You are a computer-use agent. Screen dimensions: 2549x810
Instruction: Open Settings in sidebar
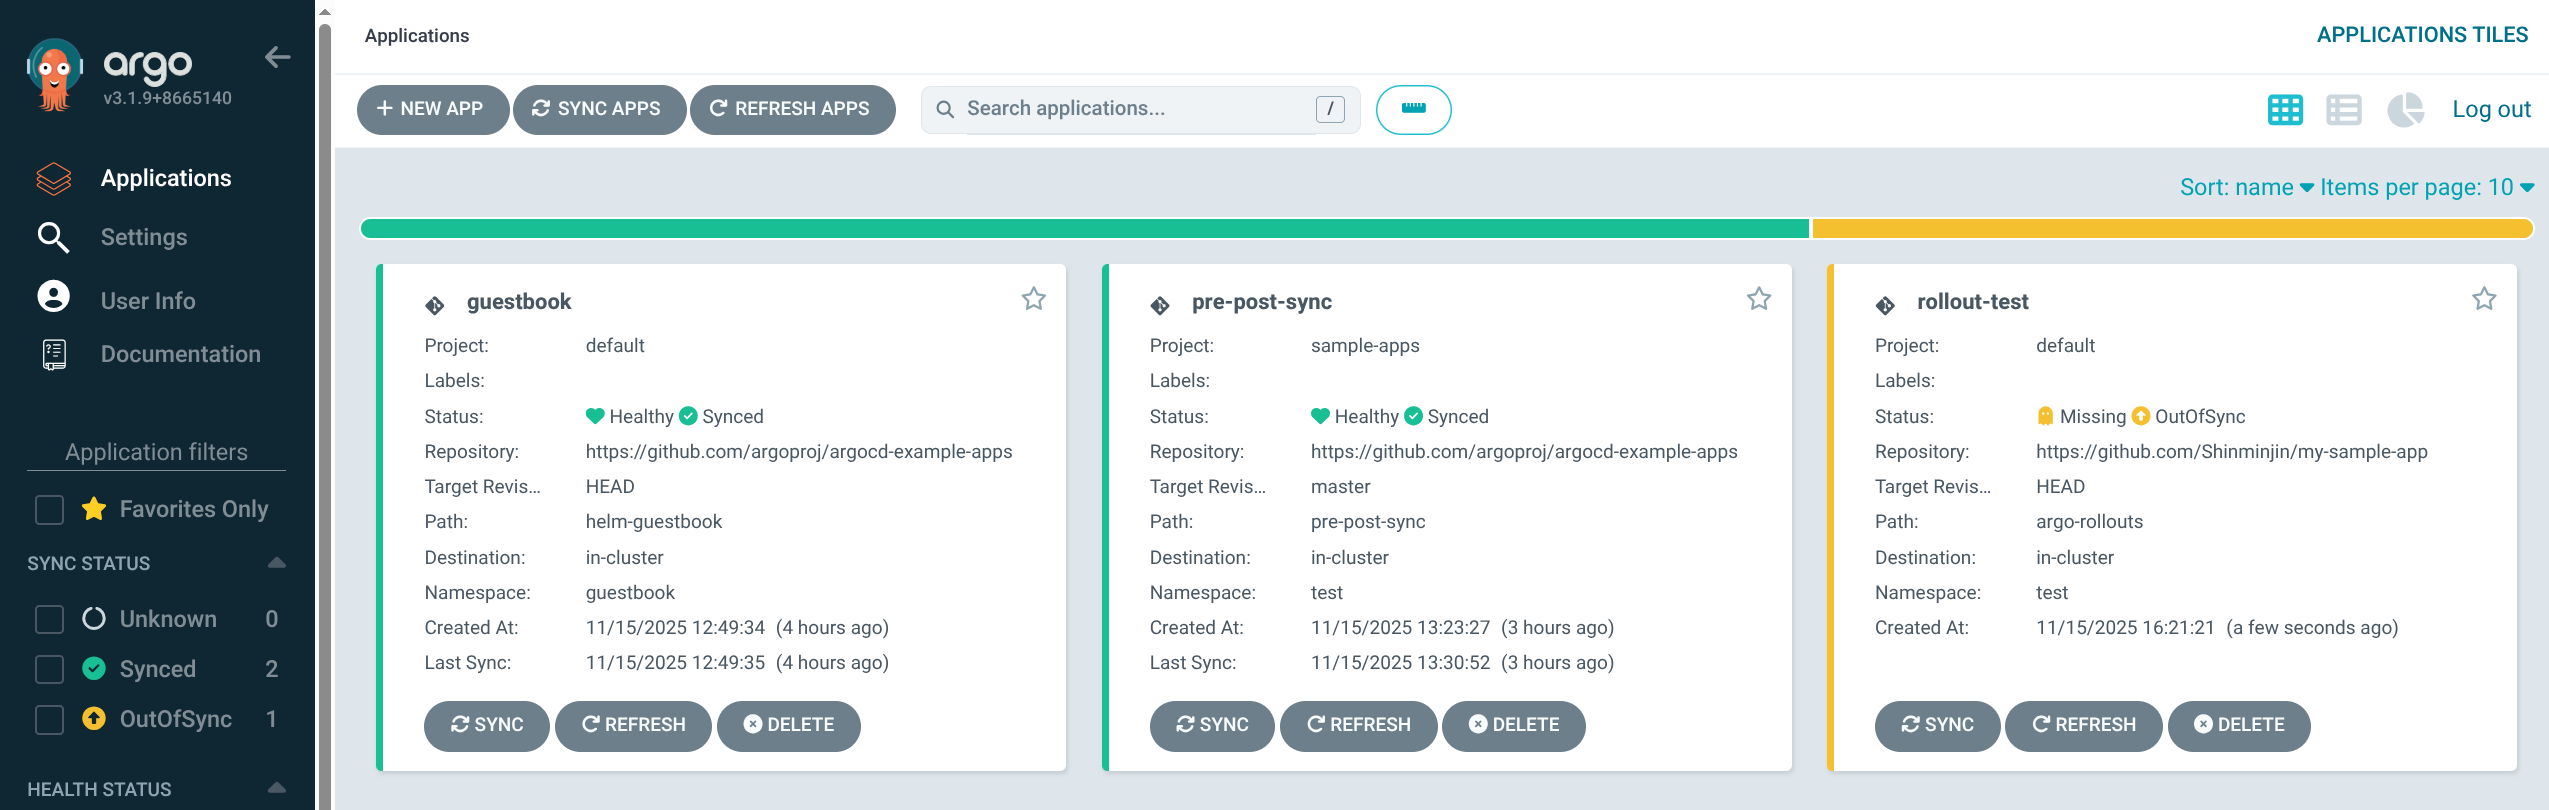[x=144, y=237]
